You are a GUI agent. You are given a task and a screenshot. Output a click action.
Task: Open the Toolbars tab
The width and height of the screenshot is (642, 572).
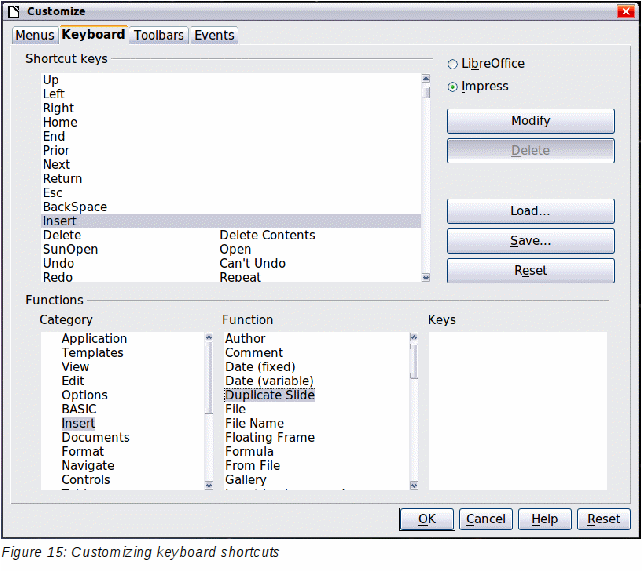(159, 35)
